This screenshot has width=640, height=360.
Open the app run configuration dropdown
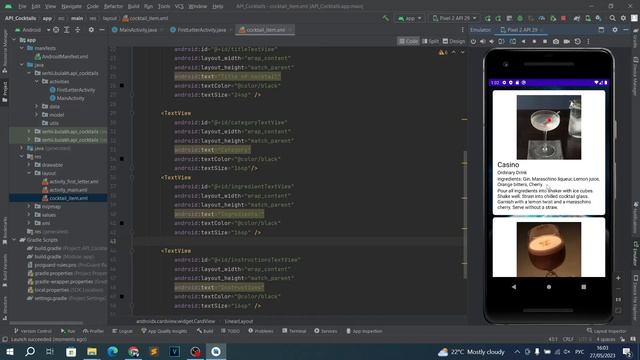tap(409, 18)
